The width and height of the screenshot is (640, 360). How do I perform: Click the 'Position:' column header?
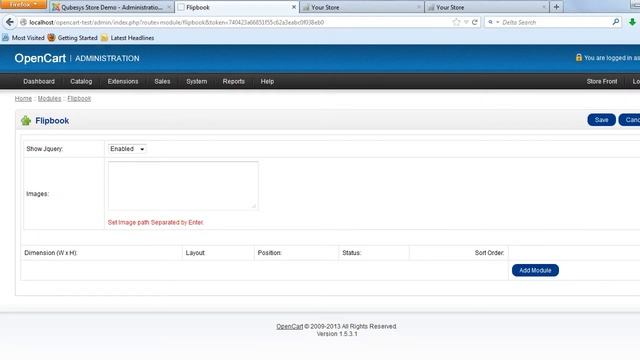tap(269, 253)
